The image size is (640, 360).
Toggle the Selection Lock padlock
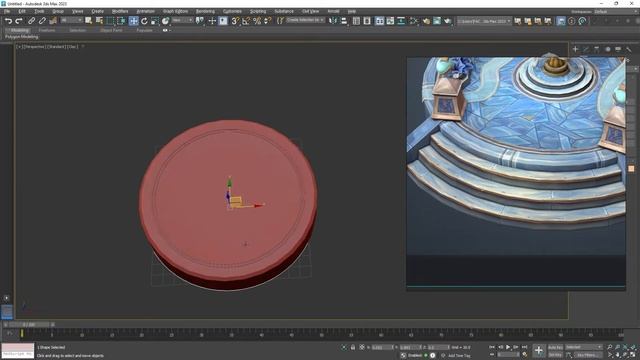tap(353, 347)
